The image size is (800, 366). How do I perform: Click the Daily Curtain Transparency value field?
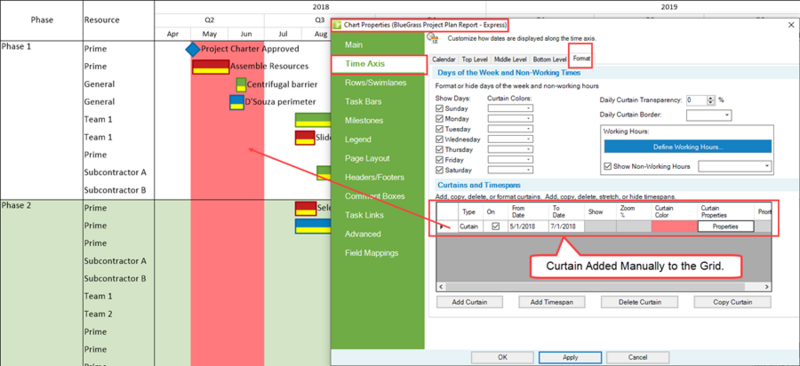[x=696, y=100]
